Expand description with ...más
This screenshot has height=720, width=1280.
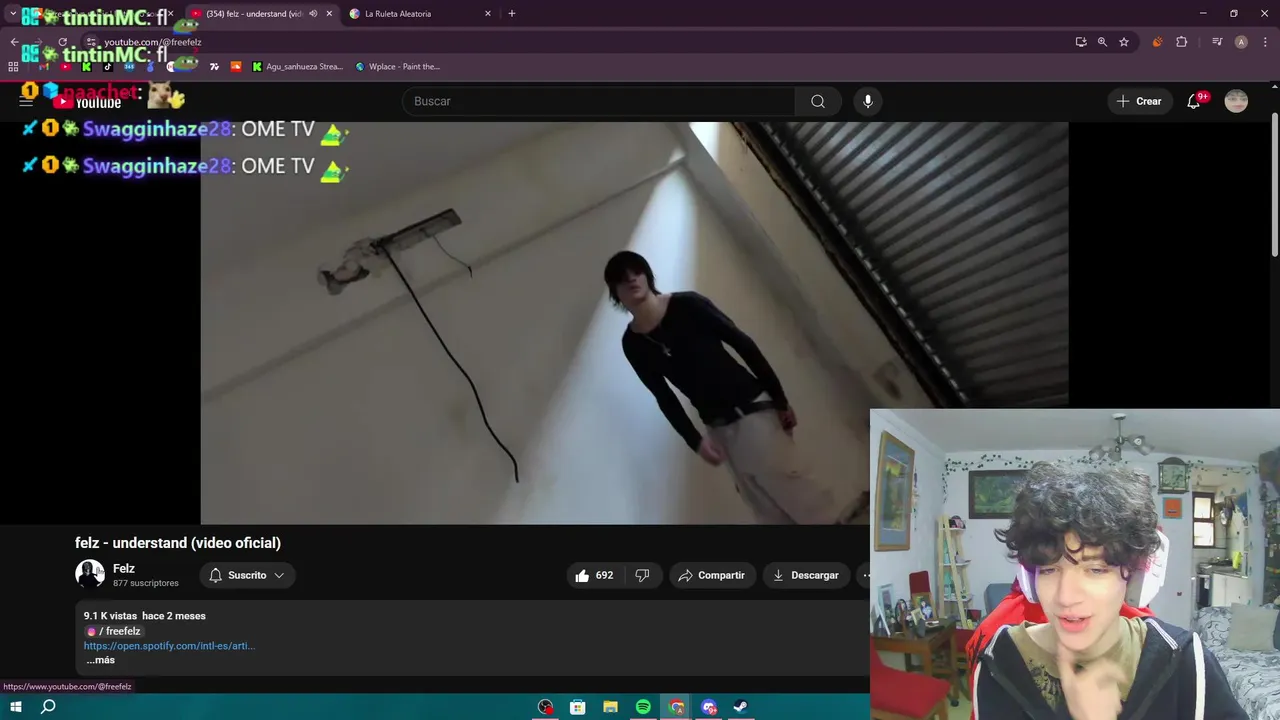[100, 660]
